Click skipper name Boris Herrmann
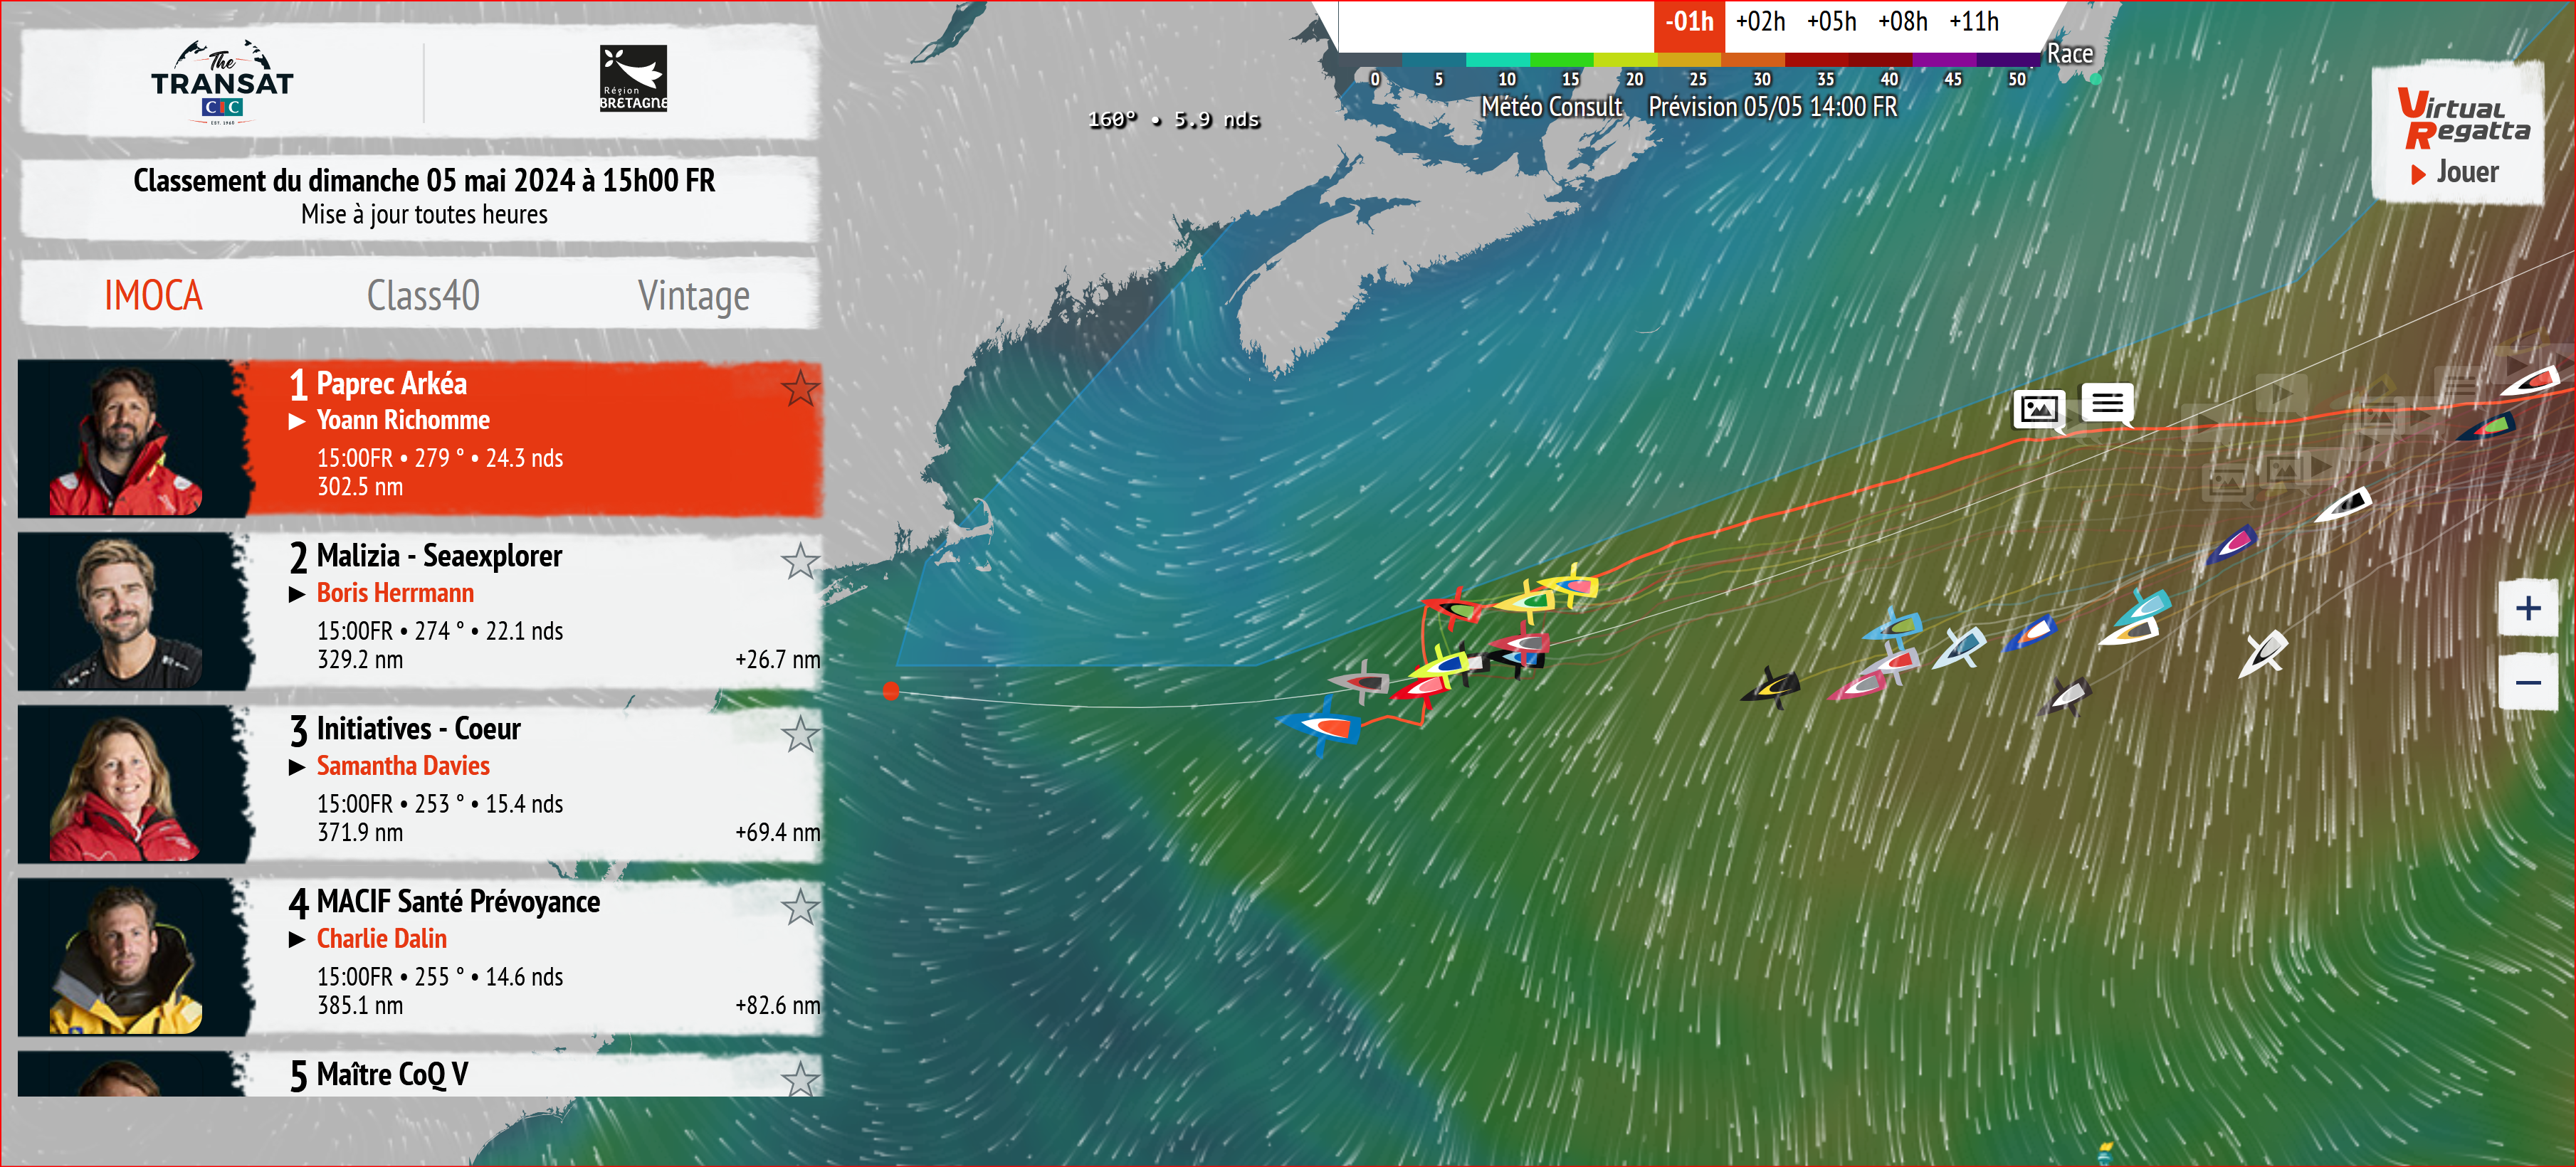Image resolution: width=2576 pixels, height=1167 pixels. point(395,593)
